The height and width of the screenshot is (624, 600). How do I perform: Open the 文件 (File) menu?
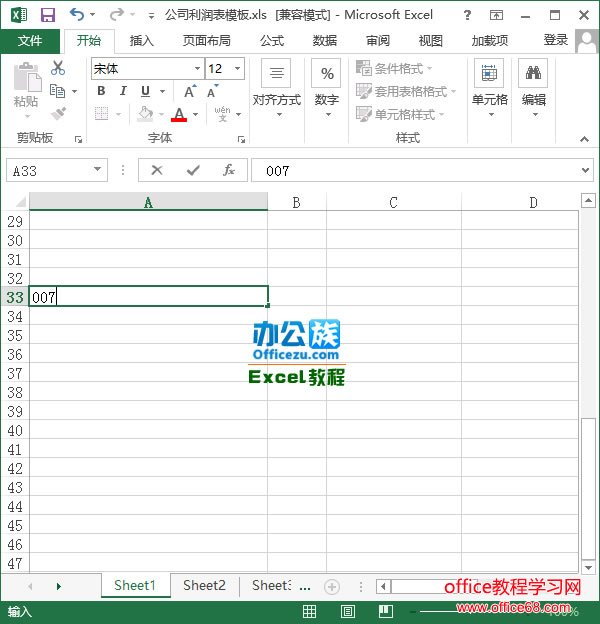click(x=30, y=41)
